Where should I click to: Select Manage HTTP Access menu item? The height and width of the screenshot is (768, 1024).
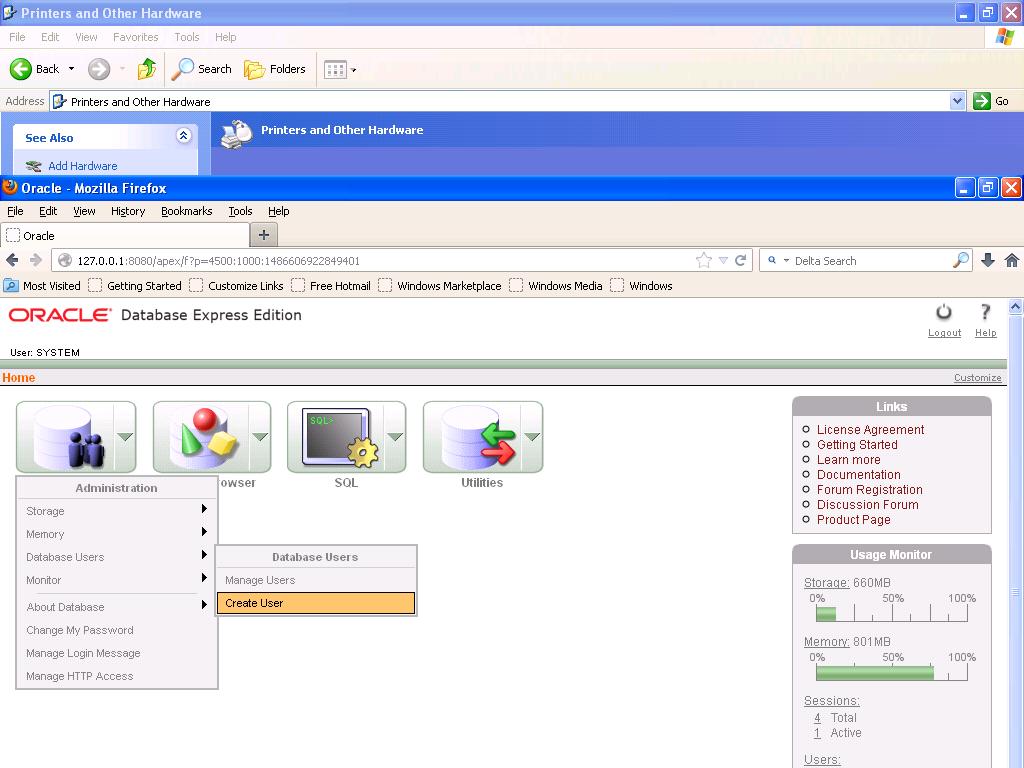point(80,676)
